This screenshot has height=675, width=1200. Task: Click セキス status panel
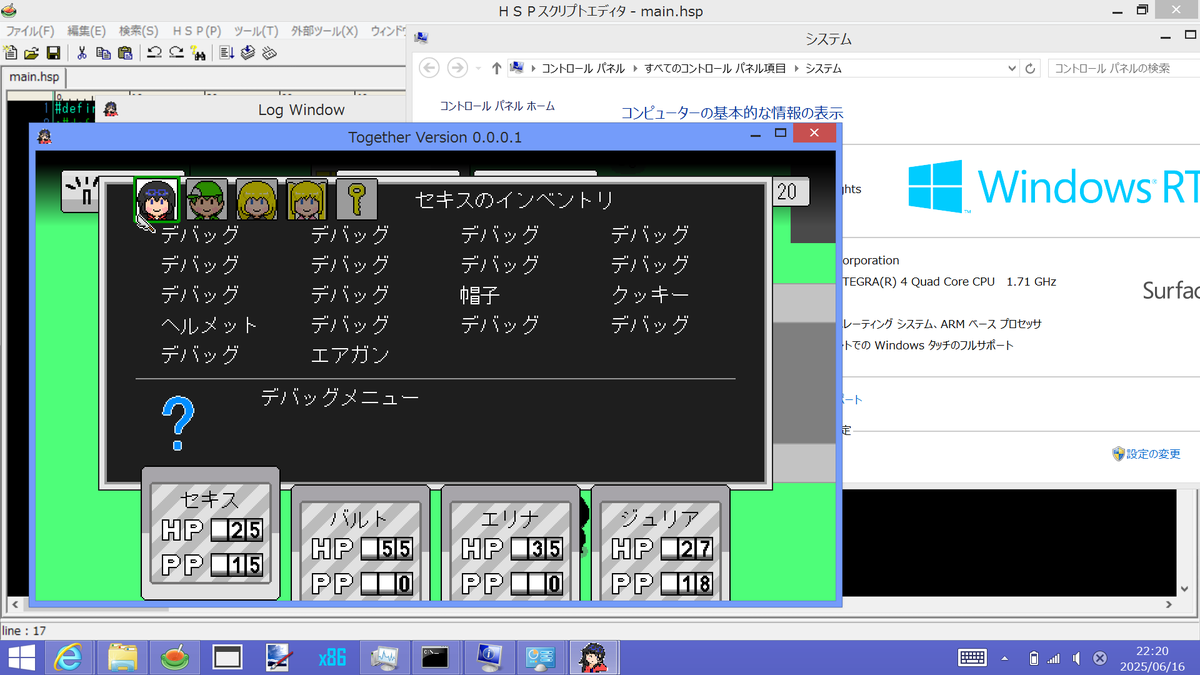210,533
